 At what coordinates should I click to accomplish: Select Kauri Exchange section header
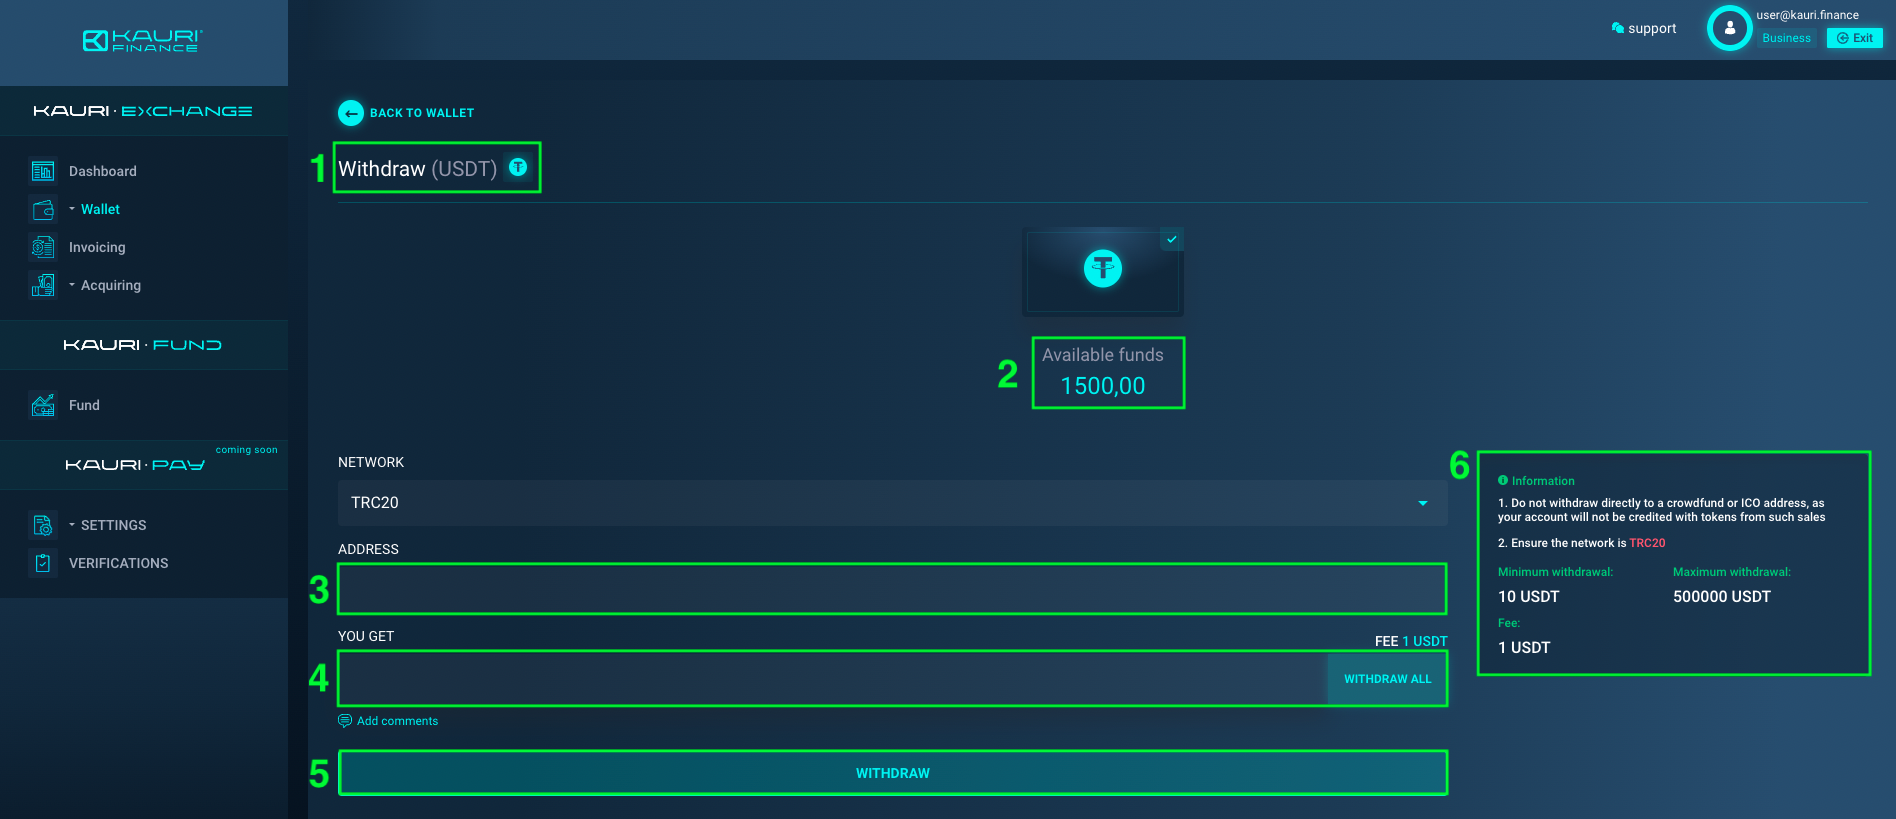[143, 111]
